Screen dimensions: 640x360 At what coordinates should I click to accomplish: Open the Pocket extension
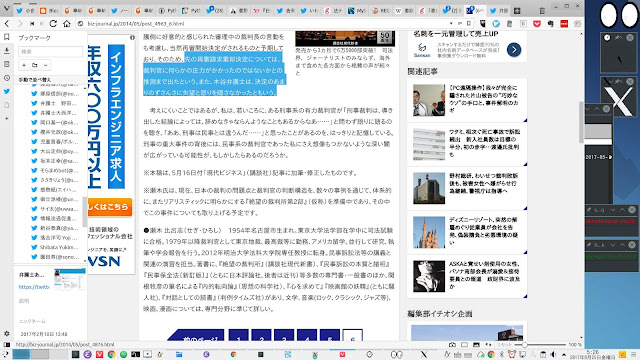537,24
